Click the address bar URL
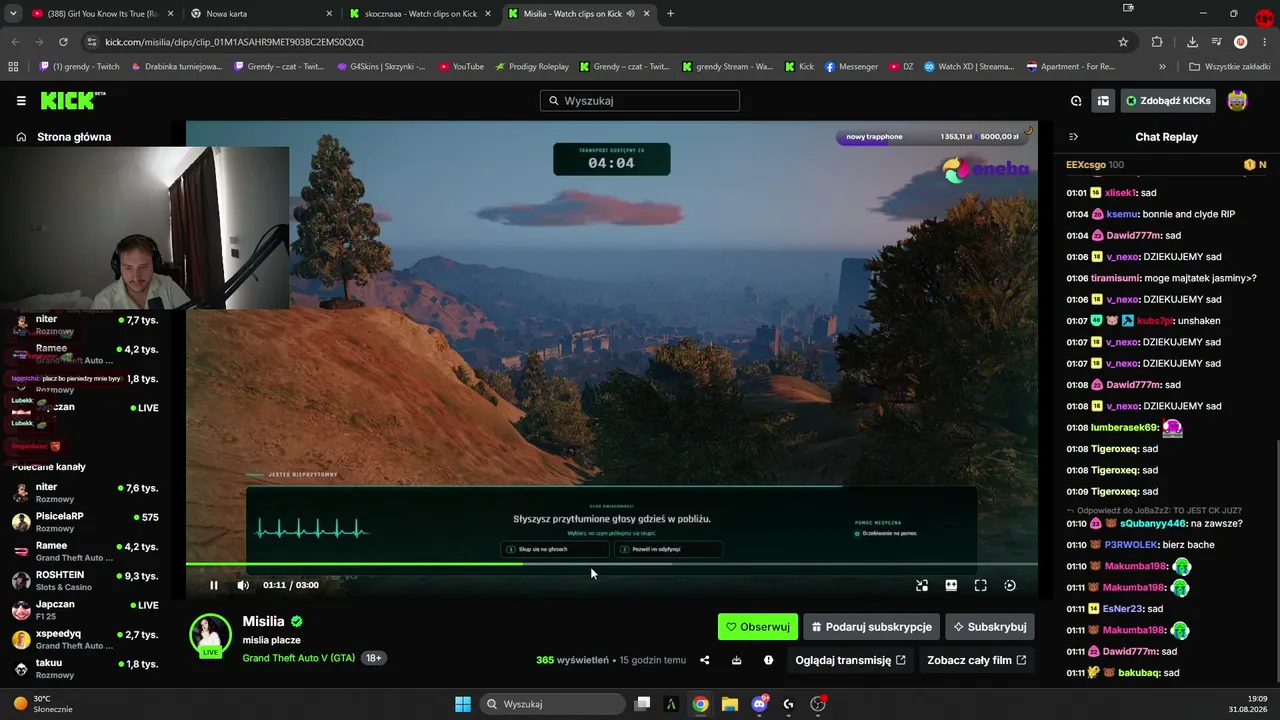 (x=234, y=42)
